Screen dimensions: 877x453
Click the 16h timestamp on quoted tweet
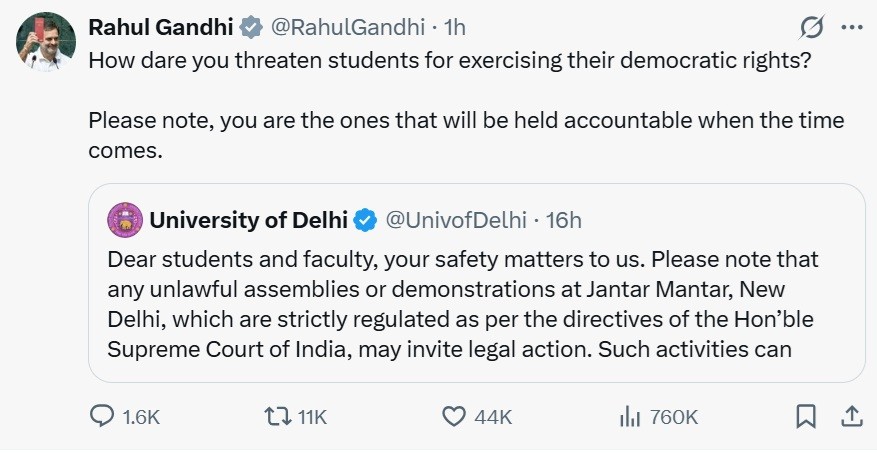coord(564,220)
